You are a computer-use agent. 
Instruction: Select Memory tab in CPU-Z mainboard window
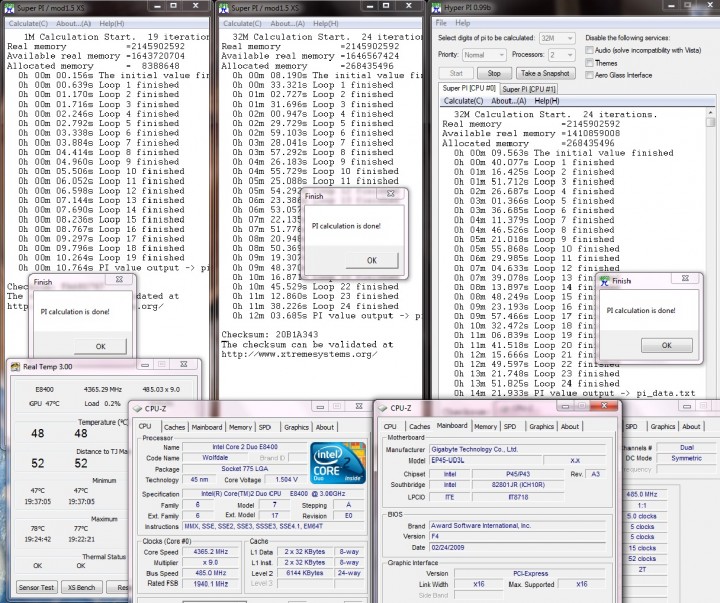click(x=485, y=427)
